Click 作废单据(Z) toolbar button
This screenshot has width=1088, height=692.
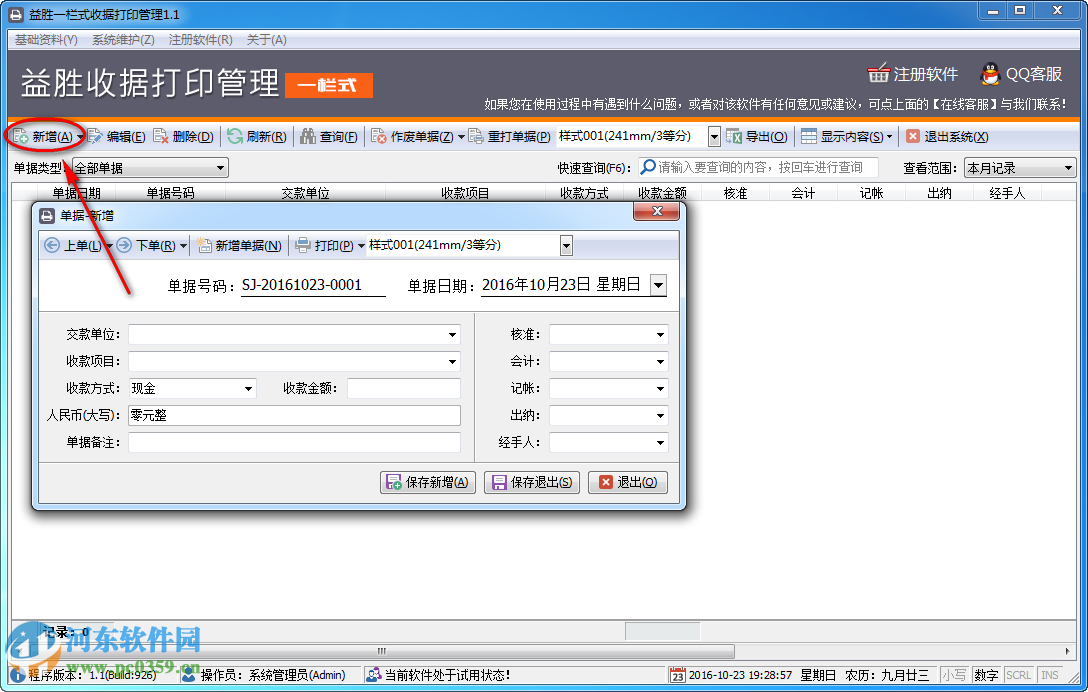tap(412, 137)
